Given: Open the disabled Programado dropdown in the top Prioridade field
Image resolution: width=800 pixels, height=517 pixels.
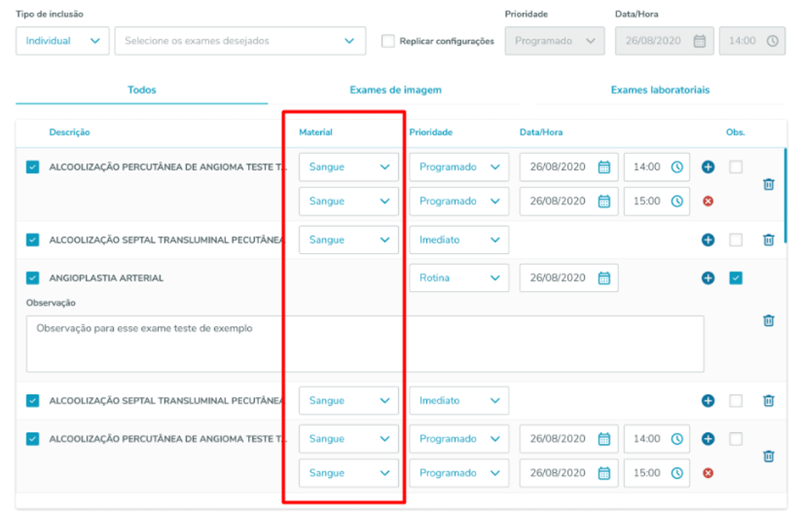Looking at the screenshot, I should [x=555, y=41].
